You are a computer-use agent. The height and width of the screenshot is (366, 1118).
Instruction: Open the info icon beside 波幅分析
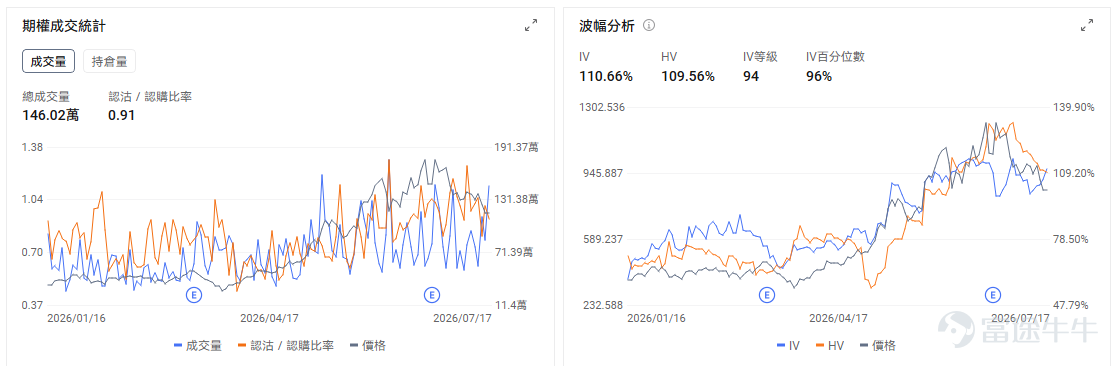coord(649,26)
